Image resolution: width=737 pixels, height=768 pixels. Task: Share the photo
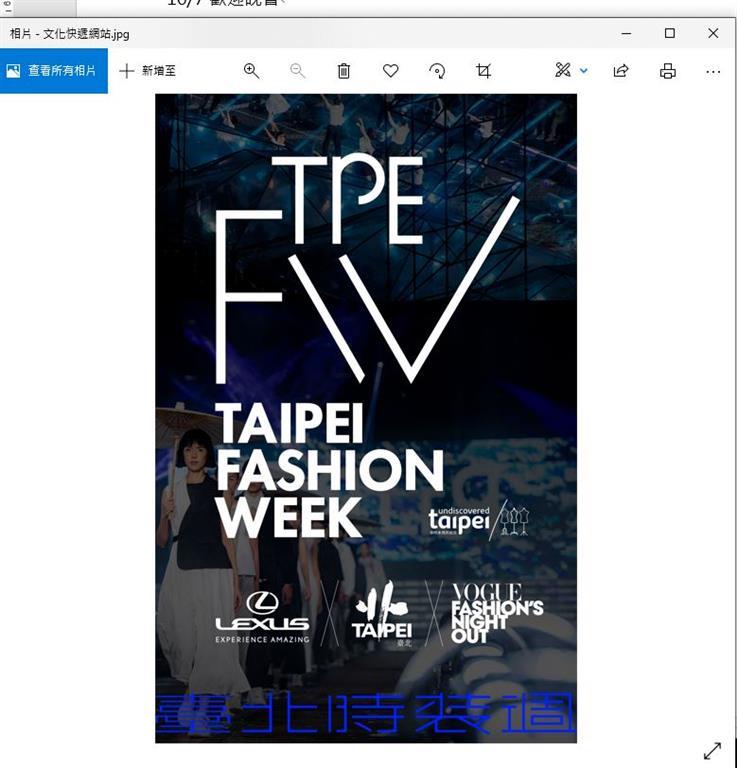coord(621,71)
